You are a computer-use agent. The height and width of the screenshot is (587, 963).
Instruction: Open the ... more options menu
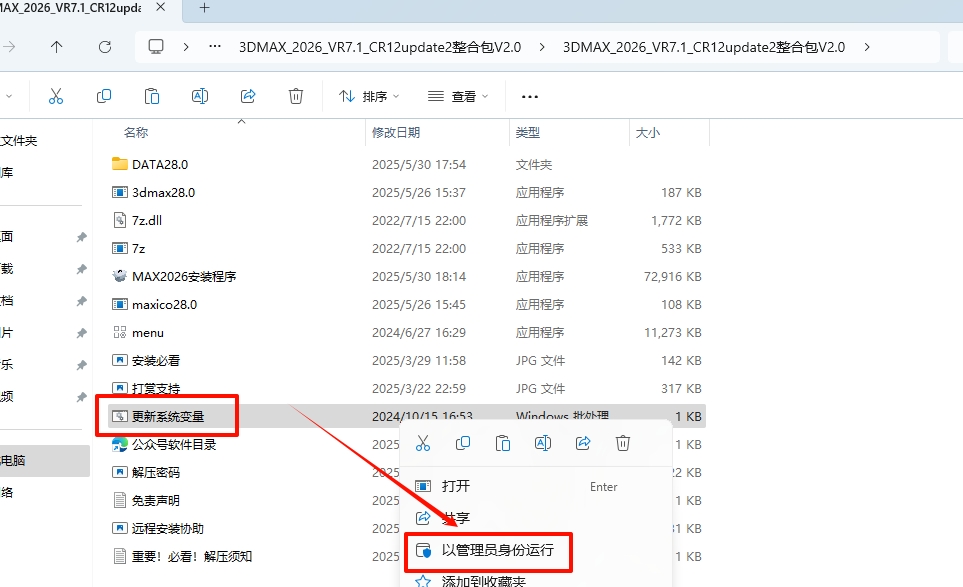point(528,95)
